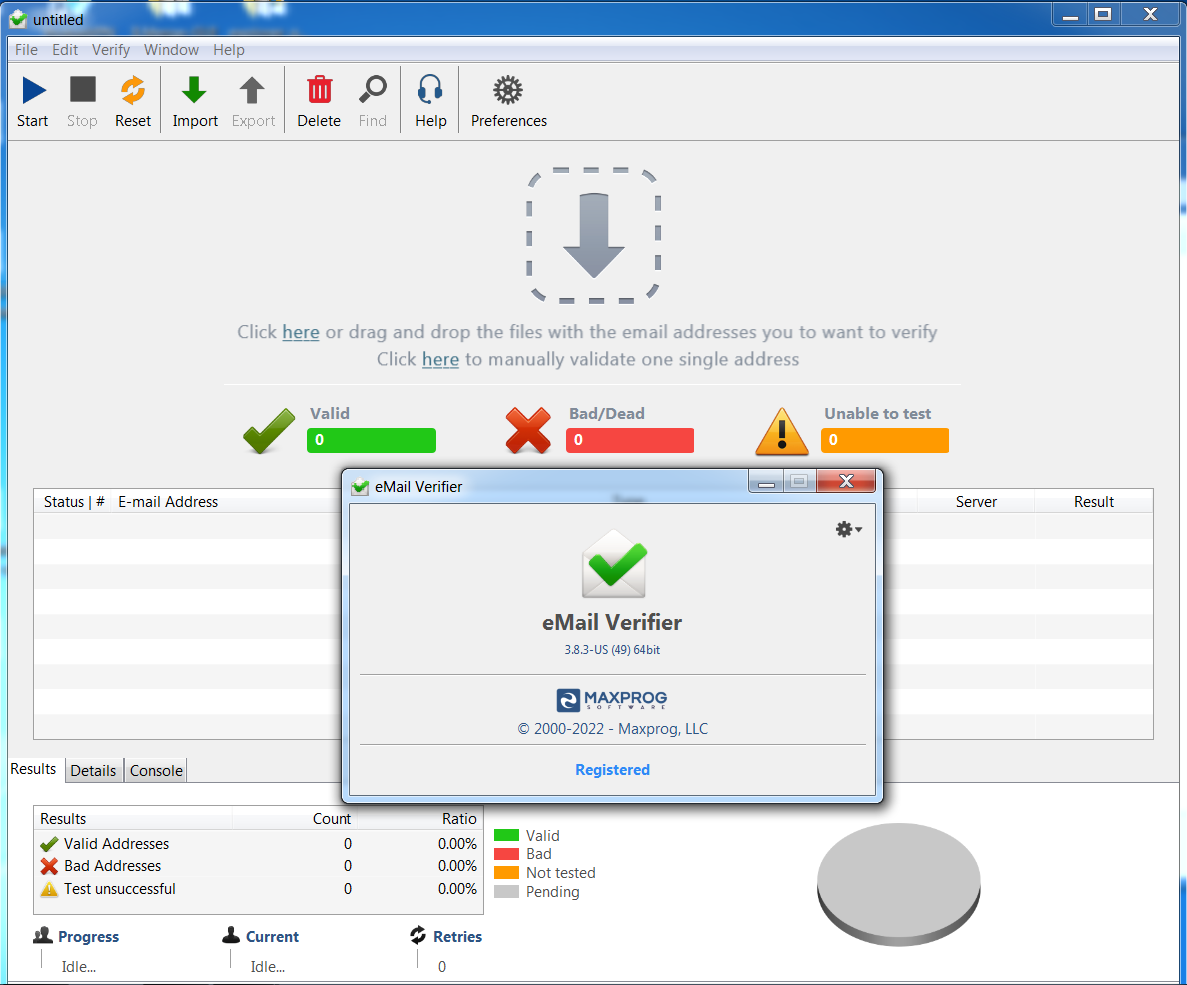Click the Start verification play icon
The height and width of the screenshot is (985, 1187).
point(33,91)
